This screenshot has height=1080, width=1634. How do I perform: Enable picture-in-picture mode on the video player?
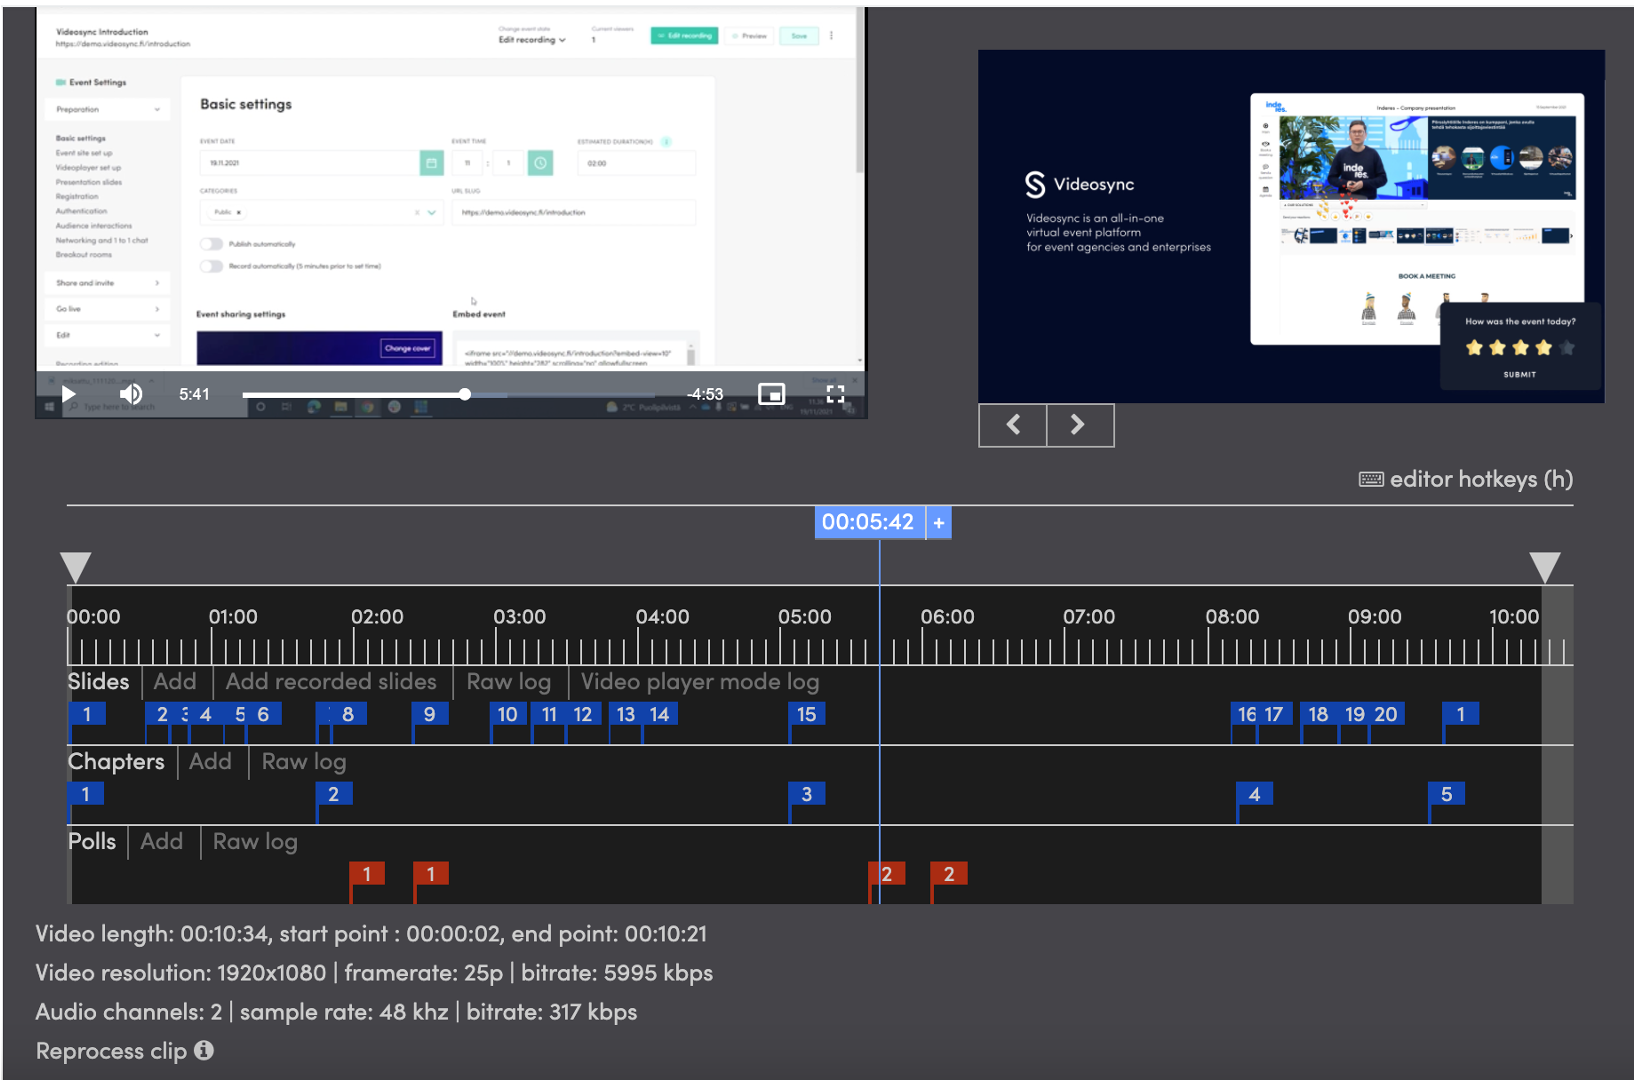pos(771,394)
